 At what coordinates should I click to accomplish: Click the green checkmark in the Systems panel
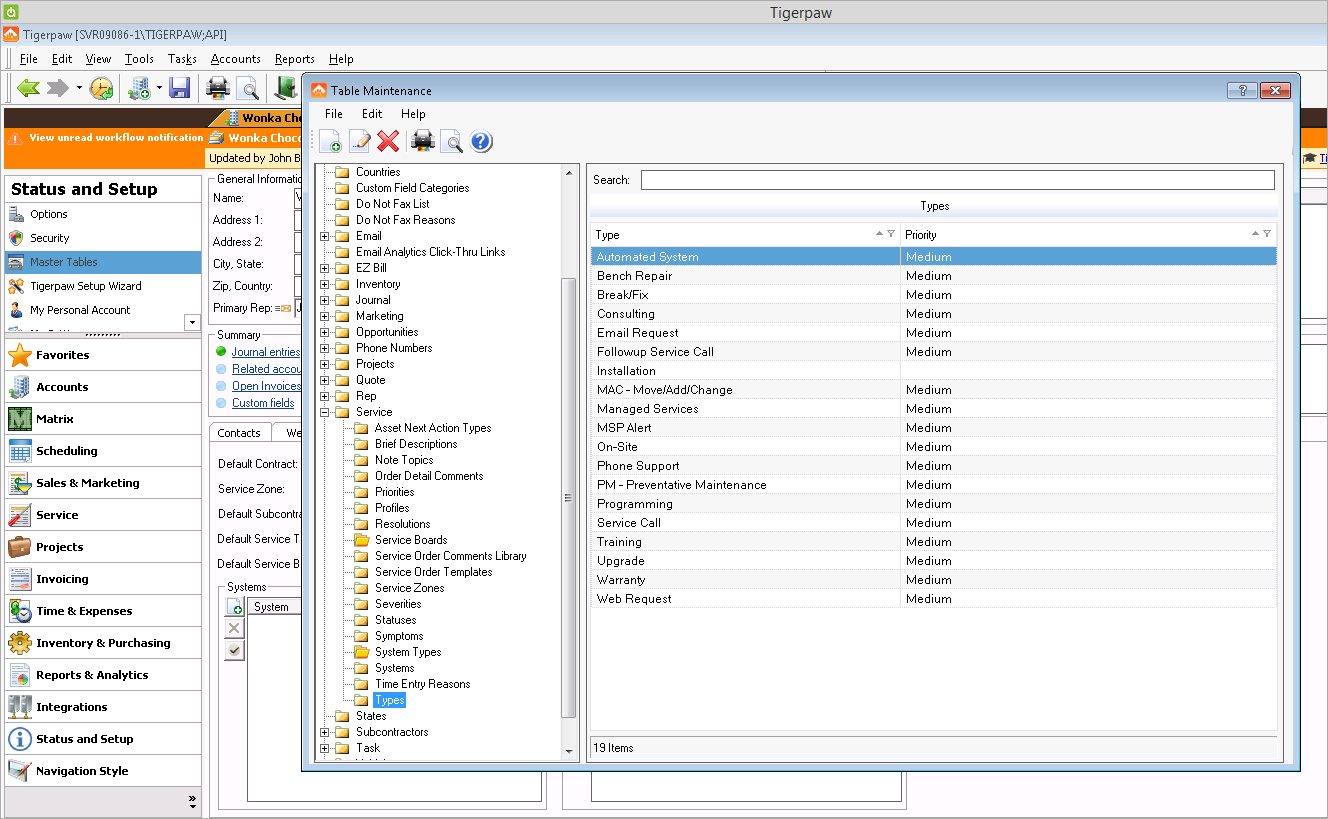pyautogui.click(x=234, y=649)
